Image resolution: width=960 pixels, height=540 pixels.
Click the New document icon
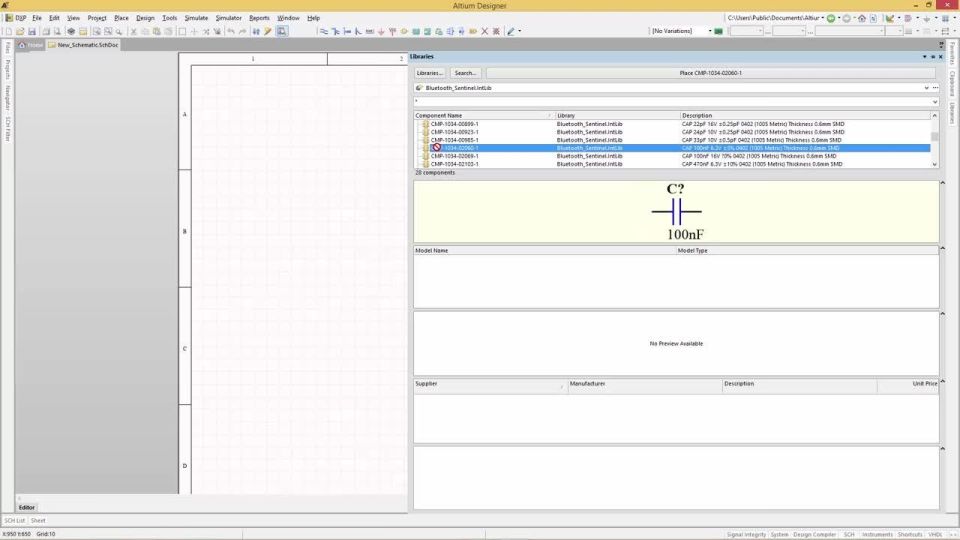click(9, 31)
